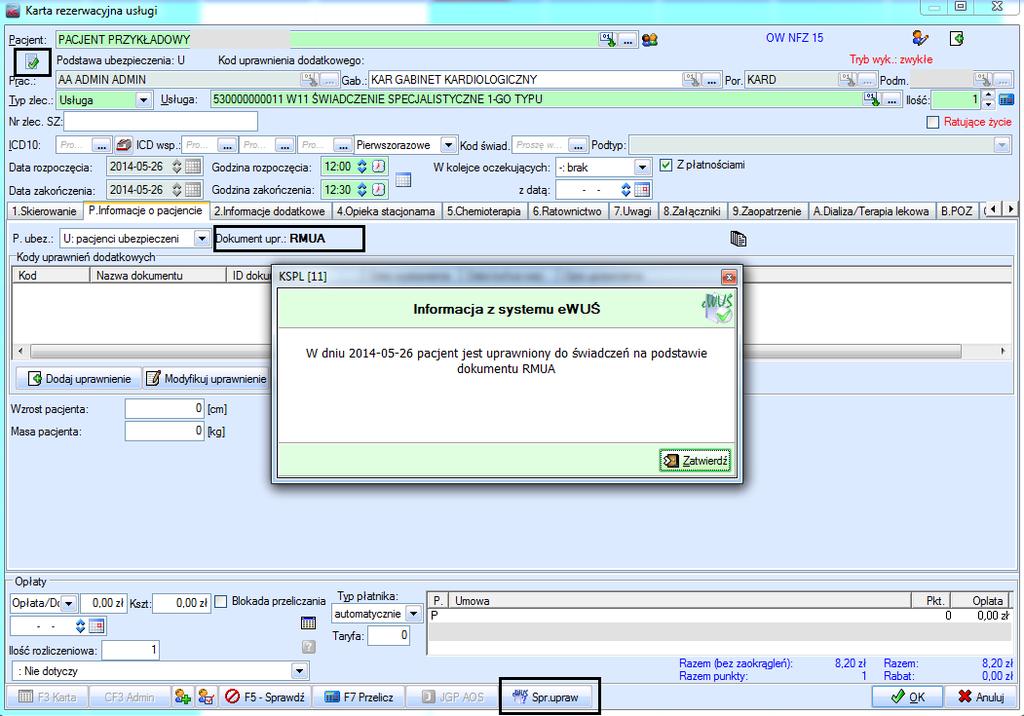Click the Taryfa input field
The height and width of the screenshot is (716, 1024).
389,635
